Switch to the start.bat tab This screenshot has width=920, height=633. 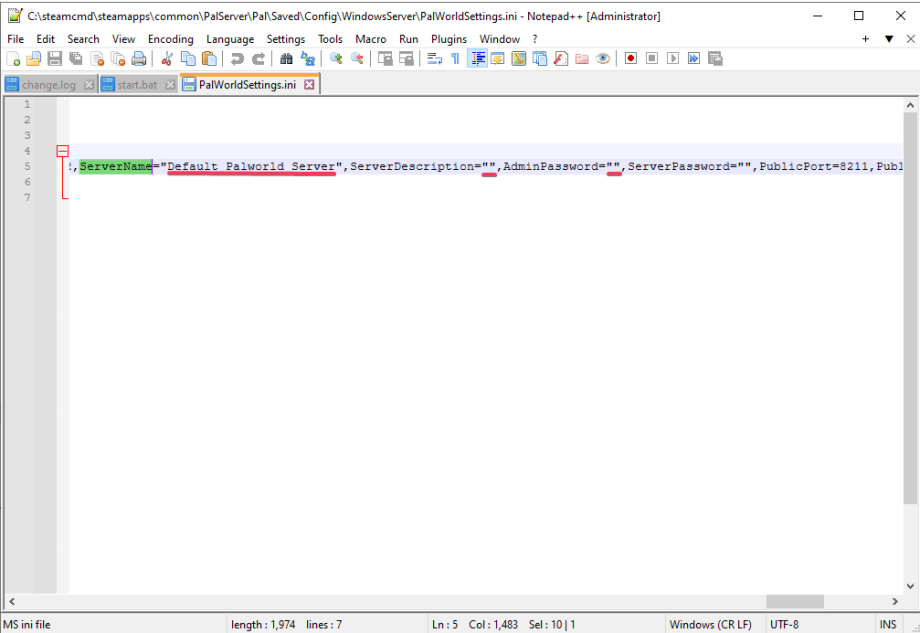click(137, 84)
